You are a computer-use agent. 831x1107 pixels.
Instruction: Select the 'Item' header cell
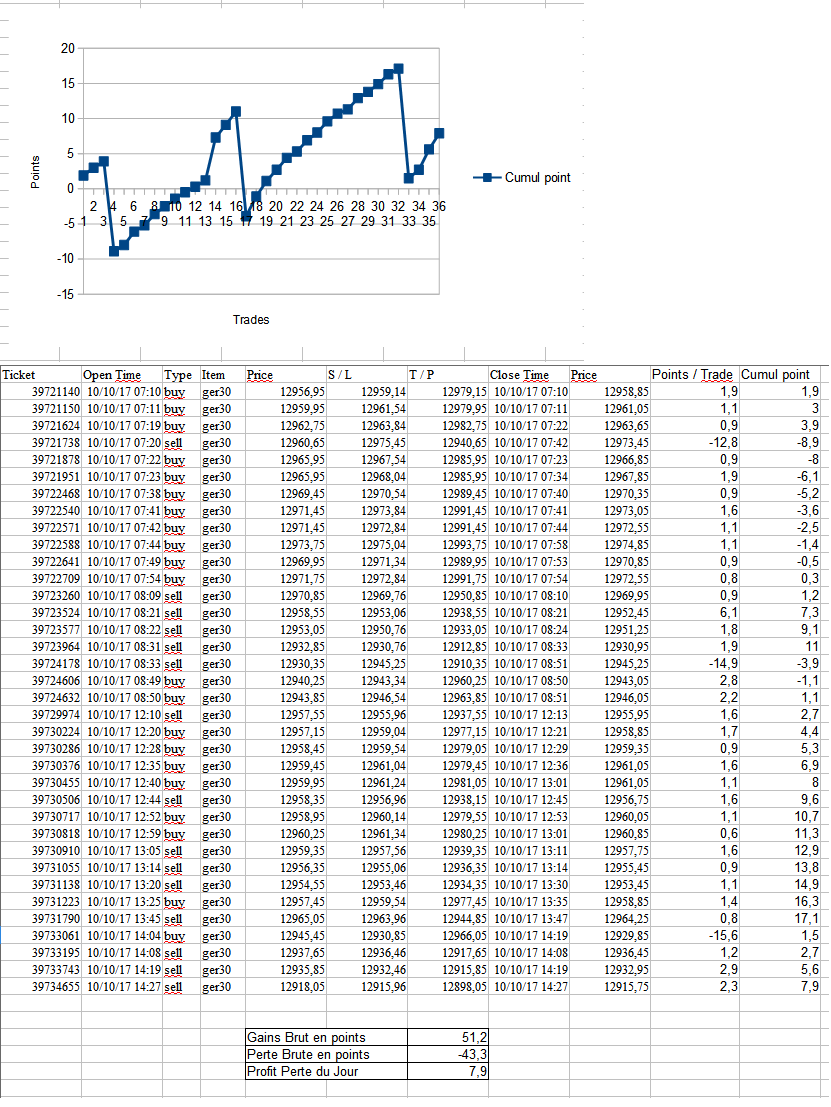pos(222,375)
